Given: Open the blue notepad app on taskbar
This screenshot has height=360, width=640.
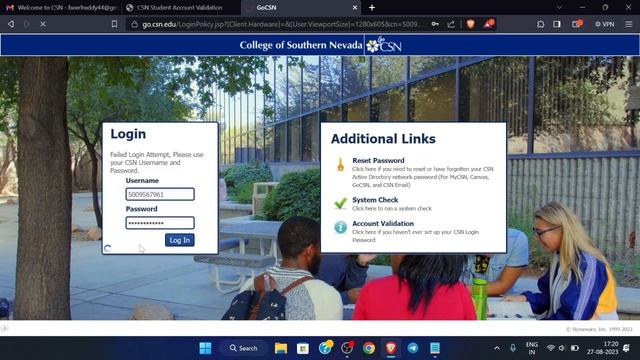Looking at the screenshot, I should pos(435,348).
